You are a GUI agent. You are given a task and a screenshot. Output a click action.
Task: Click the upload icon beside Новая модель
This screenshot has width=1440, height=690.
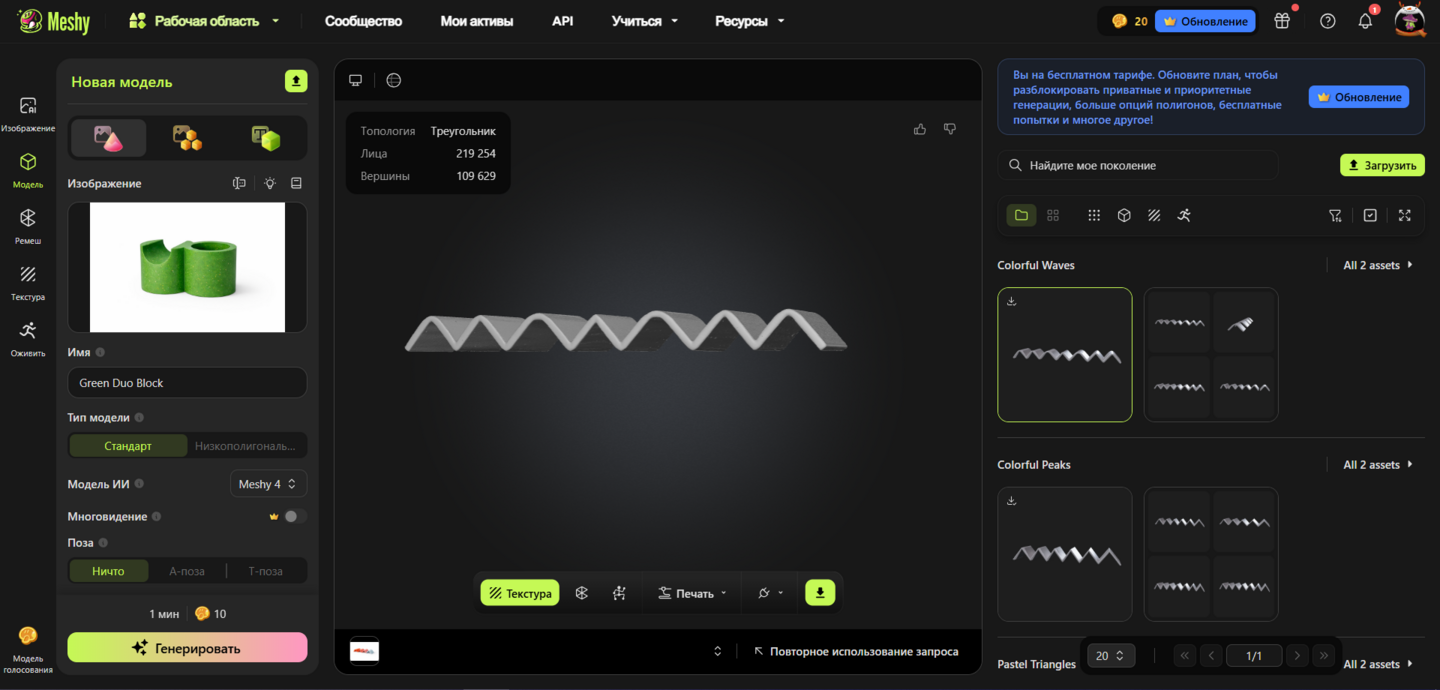tap(296, 82)
